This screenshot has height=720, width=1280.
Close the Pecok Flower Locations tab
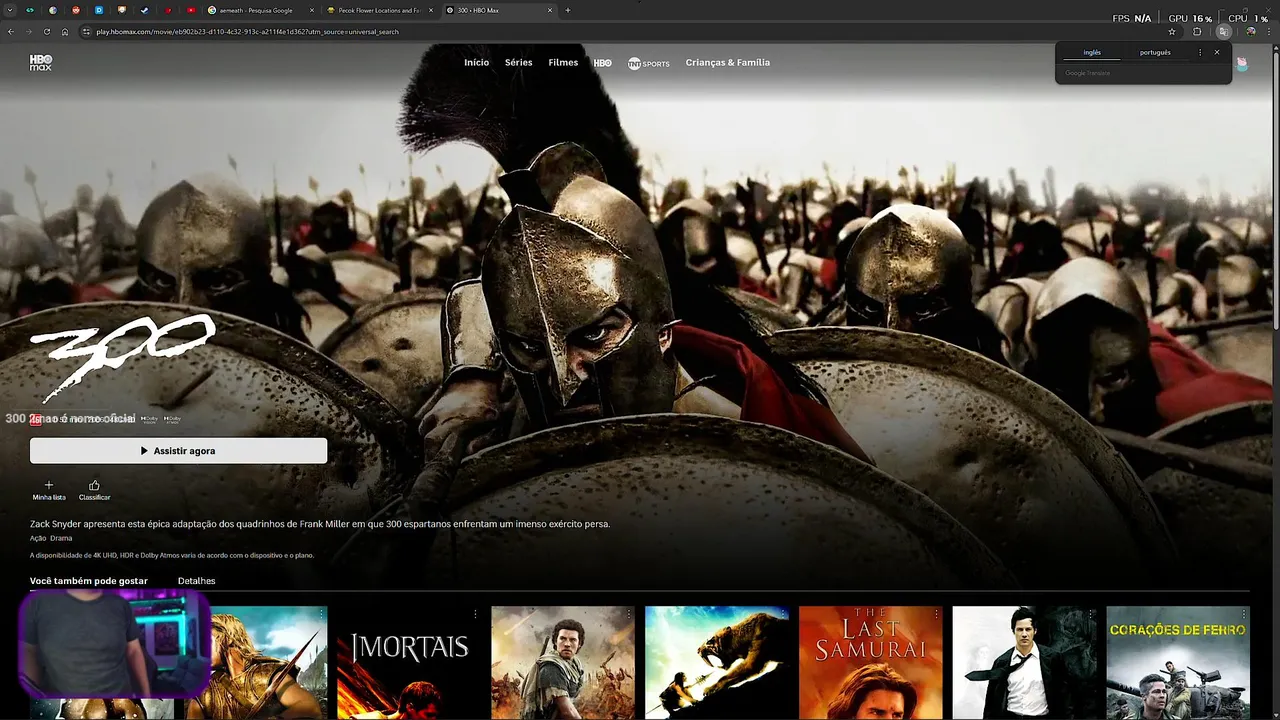(431, 10)
